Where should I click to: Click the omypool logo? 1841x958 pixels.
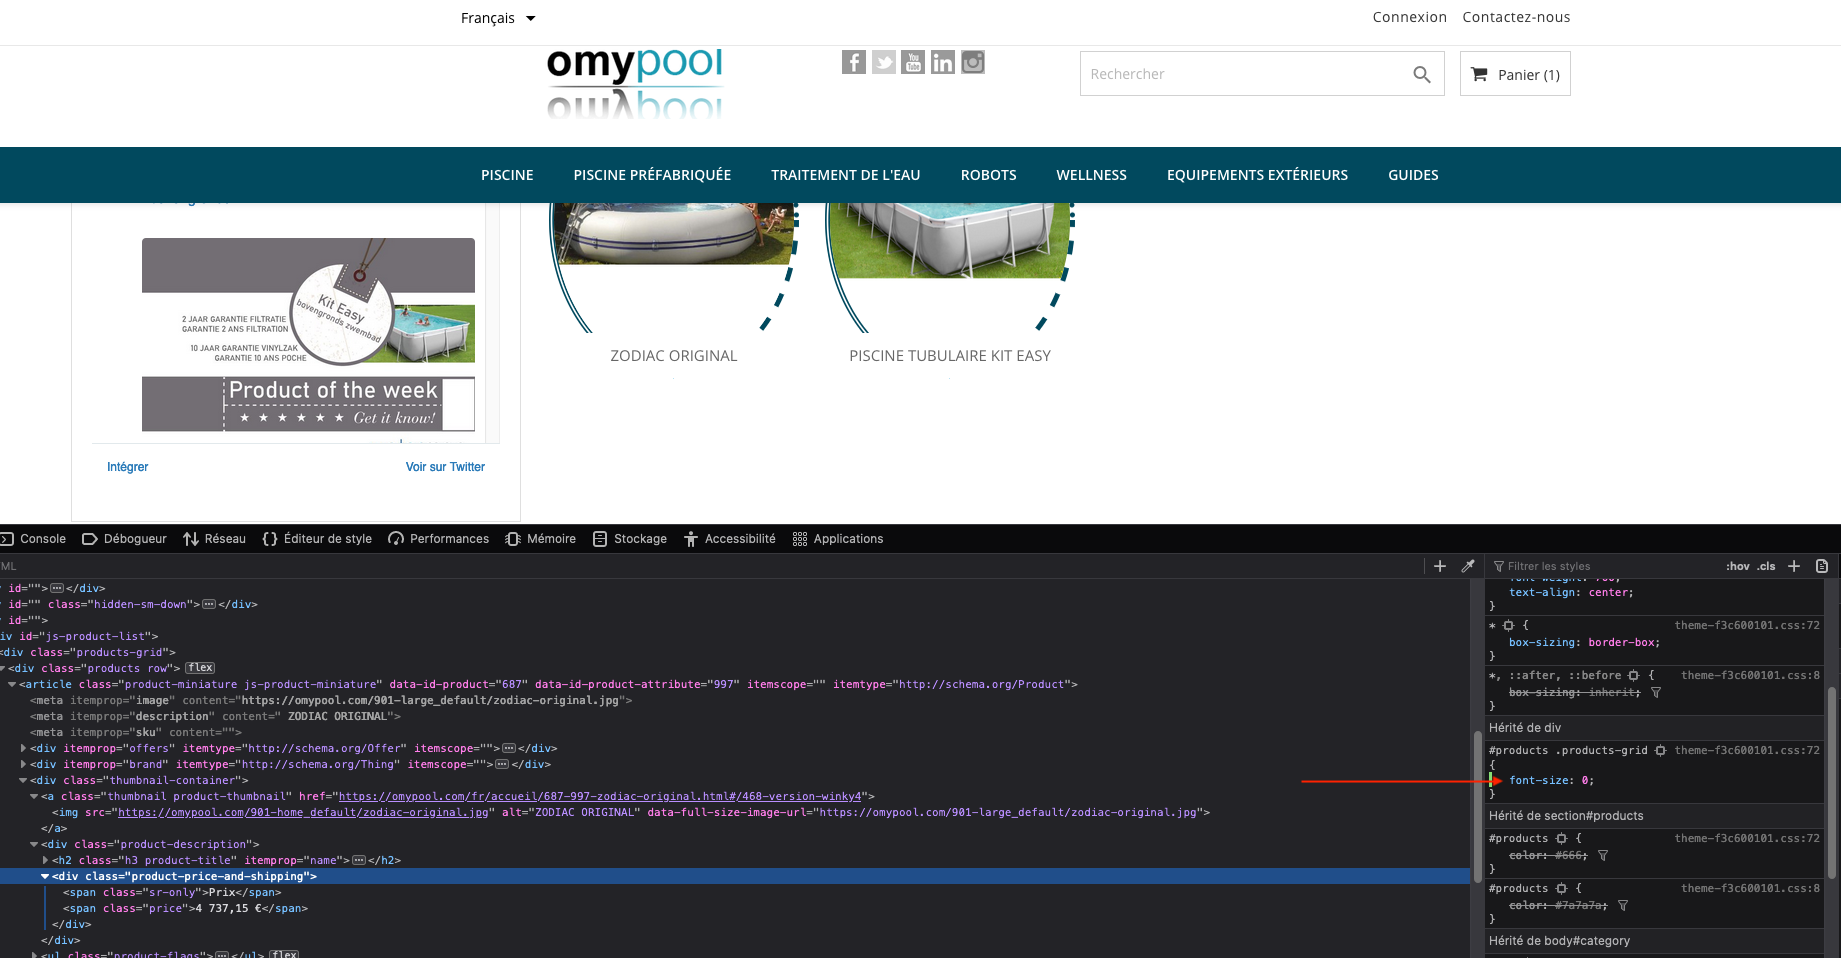(634, 83)
